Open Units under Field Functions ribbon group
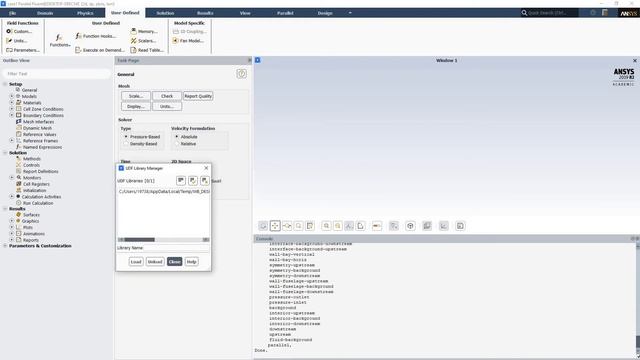 pos(17,41)
